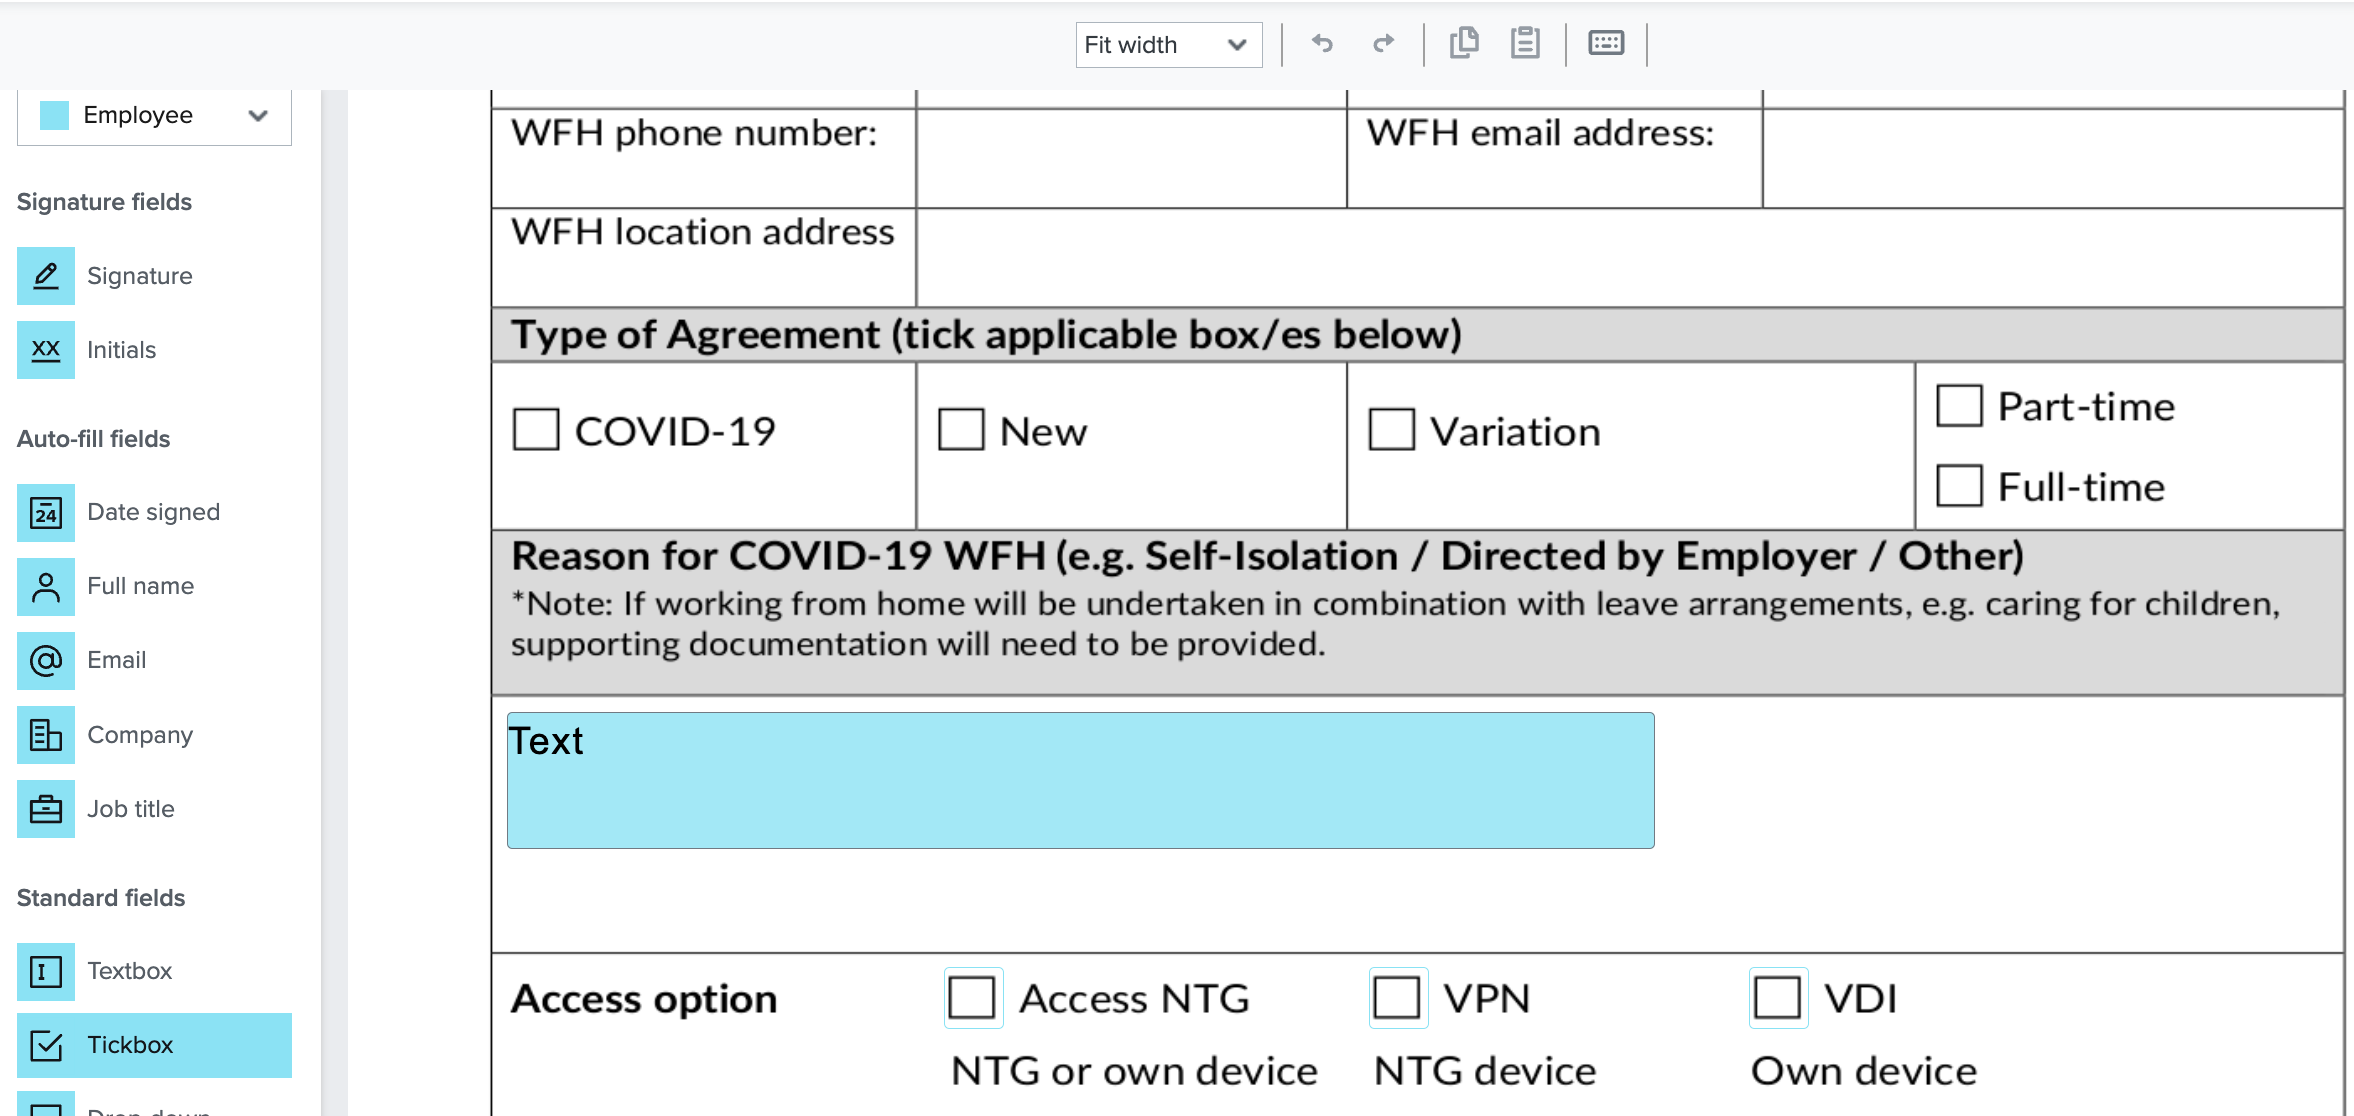Image resolution: width=2354 pixels, height=1116 pixels.
Task: Click the redo arrow in the toolbar
Action: (1384, 44)
